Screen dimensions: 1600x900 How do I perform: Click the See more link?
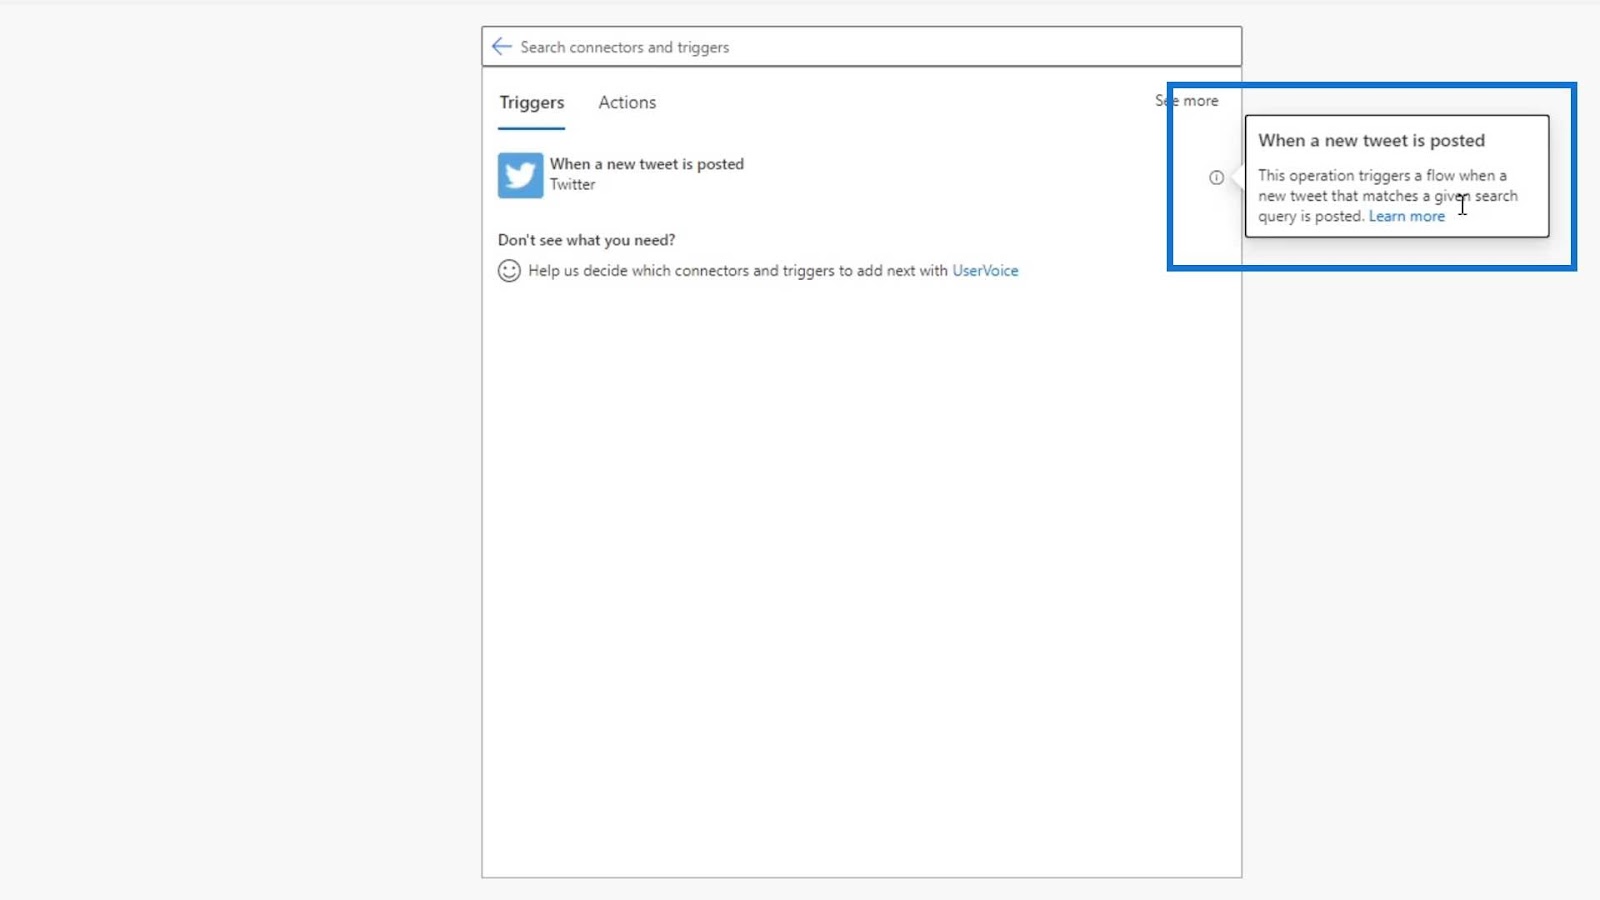(x=1187, y=101)
